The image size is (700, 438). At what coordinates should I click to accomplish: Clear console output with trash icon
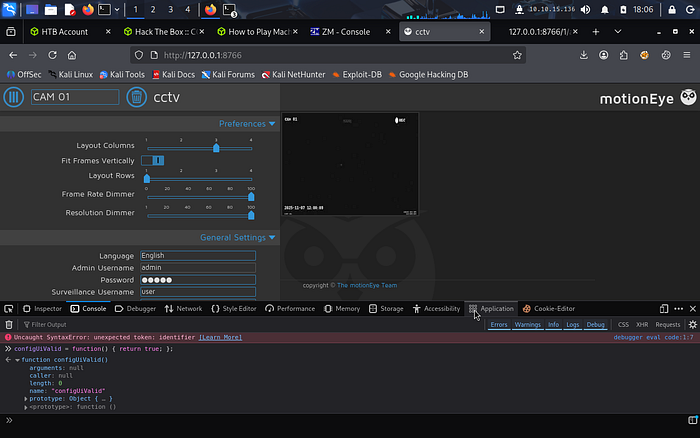pyautogui.click(x=9, y=325)
